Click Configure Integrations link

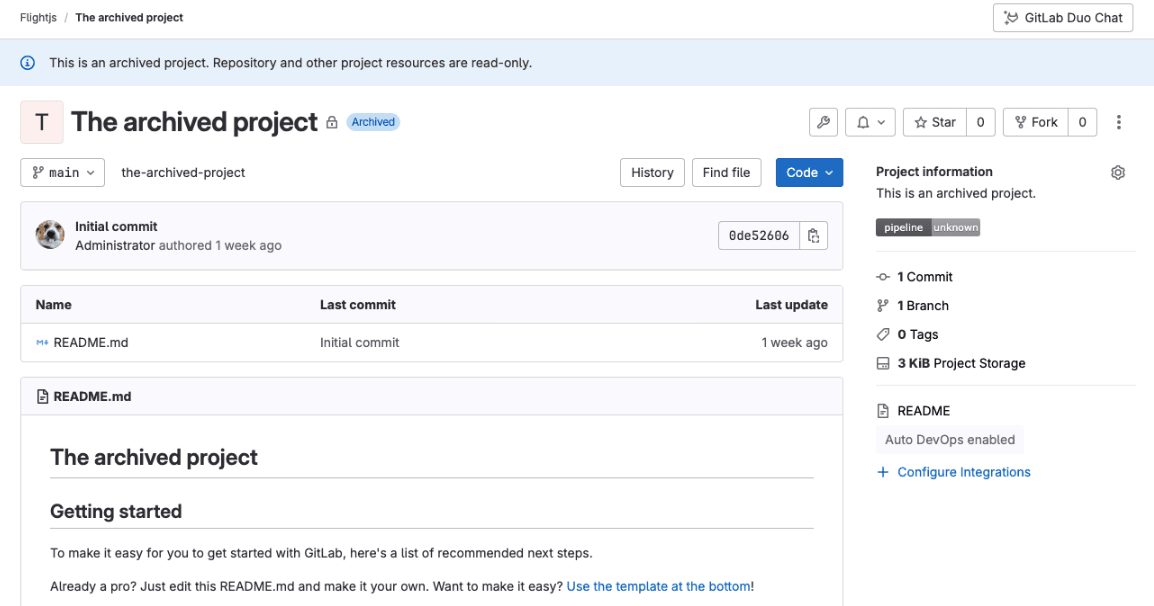[963, 472]
